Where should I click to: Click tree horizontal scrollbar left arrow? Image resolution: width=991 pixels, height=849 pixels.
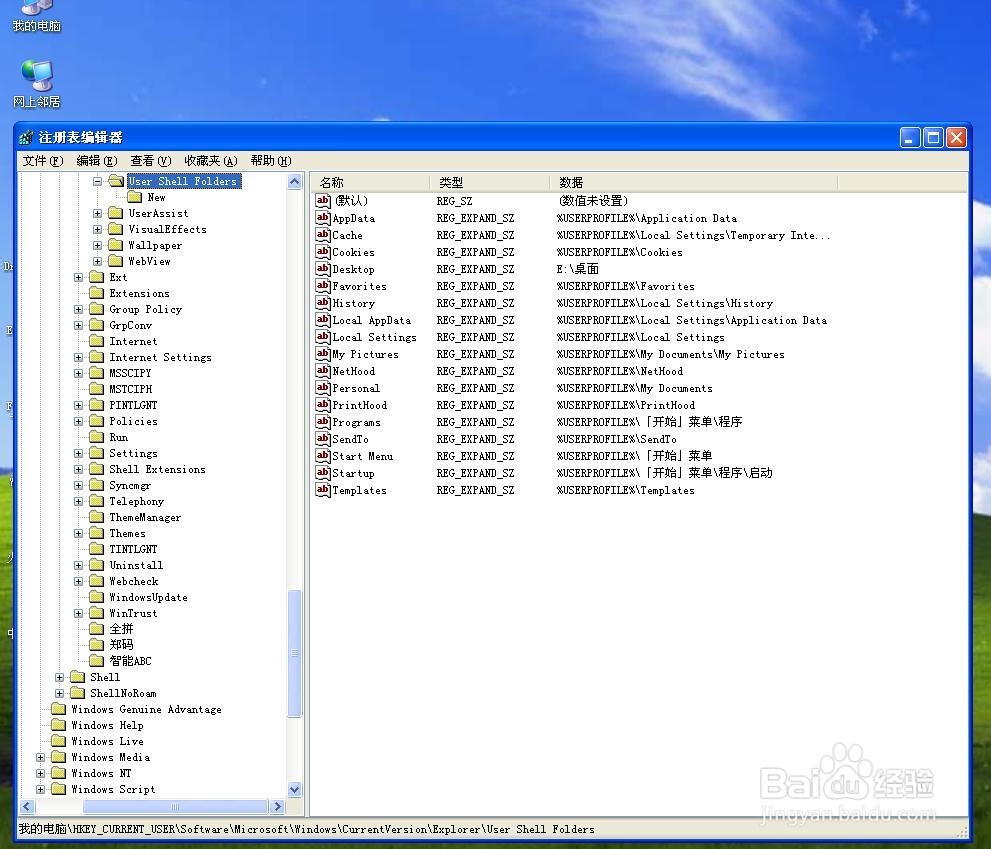pos(27,807)
